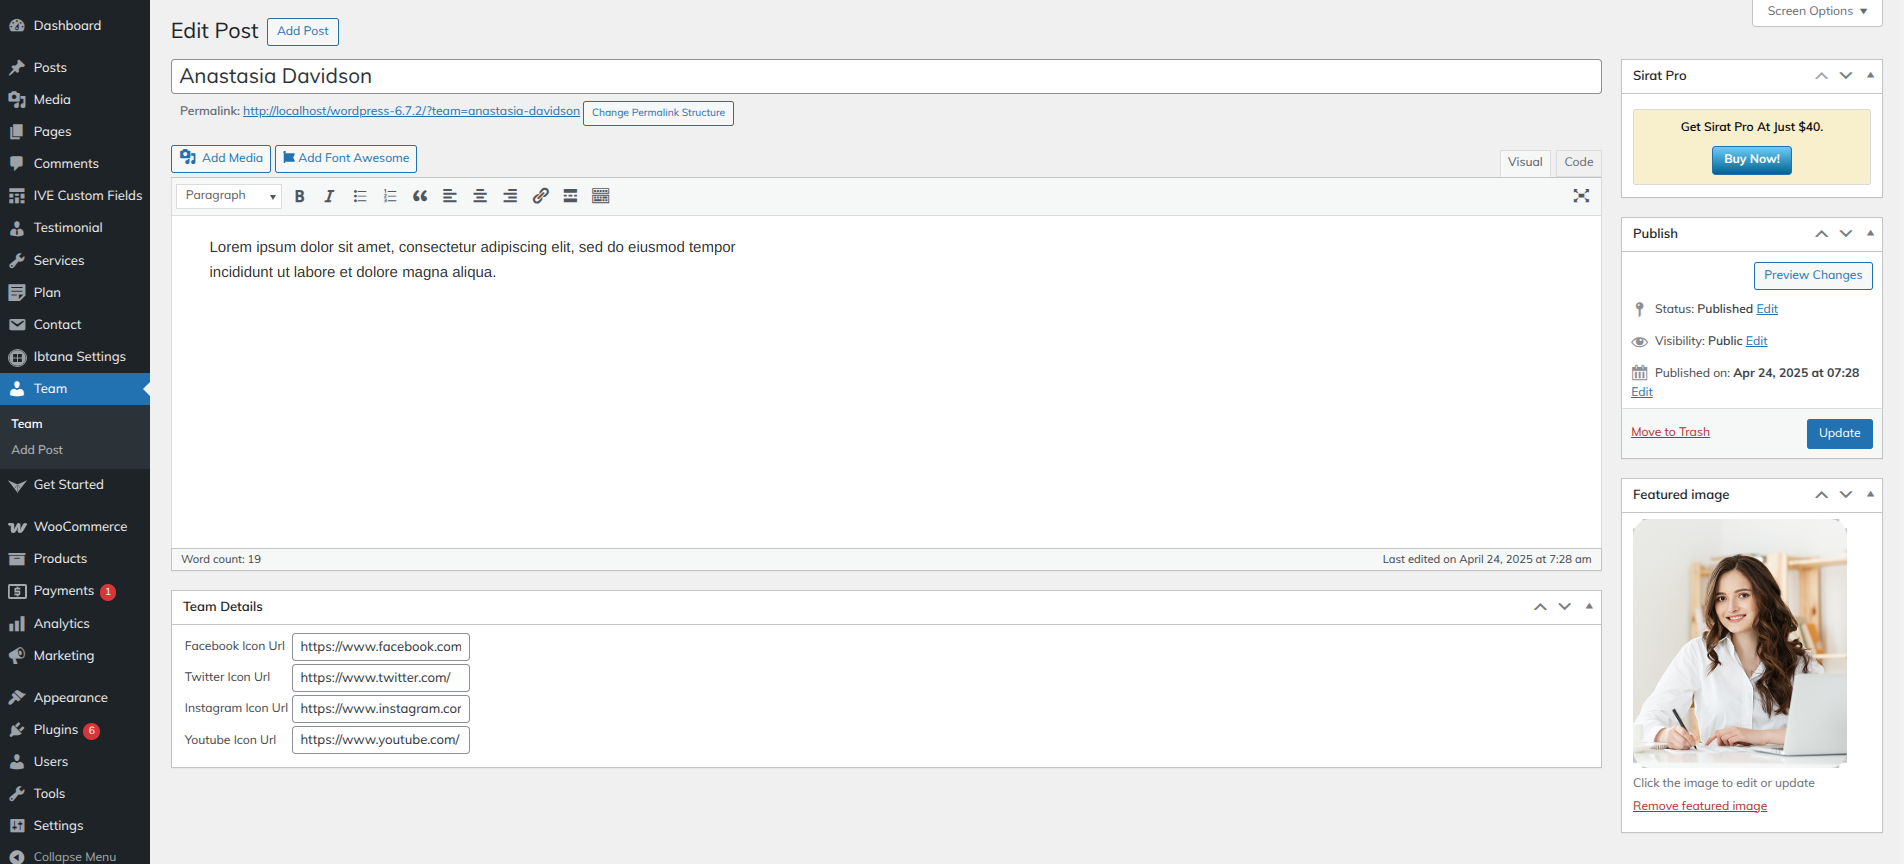Open the Paragraph format dropdown
Image resolution: width=1904 pixels, height=864 pixels.
229,196
